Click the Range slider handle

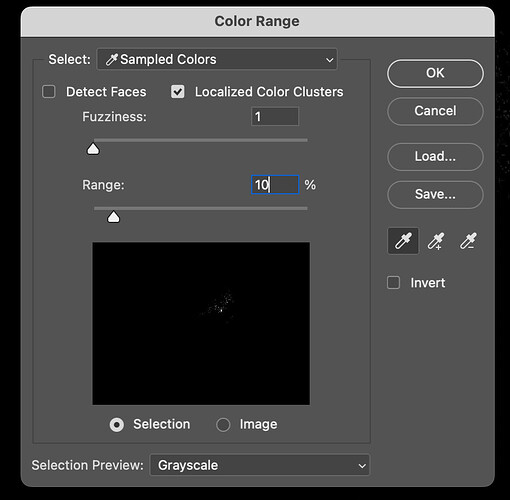[x=113, y=217]
